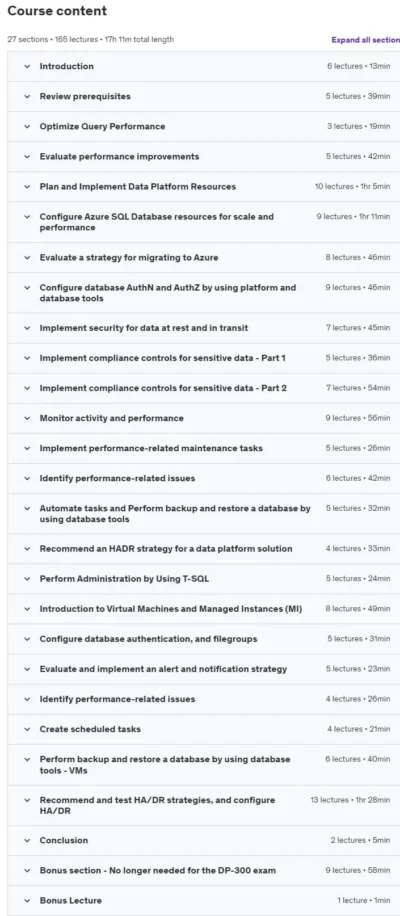Screen dimensions: 400x916
Task: Toggle Perform Administration by Using T-SQL chevron
Action: pyautogui.click(x=27, y=579)
